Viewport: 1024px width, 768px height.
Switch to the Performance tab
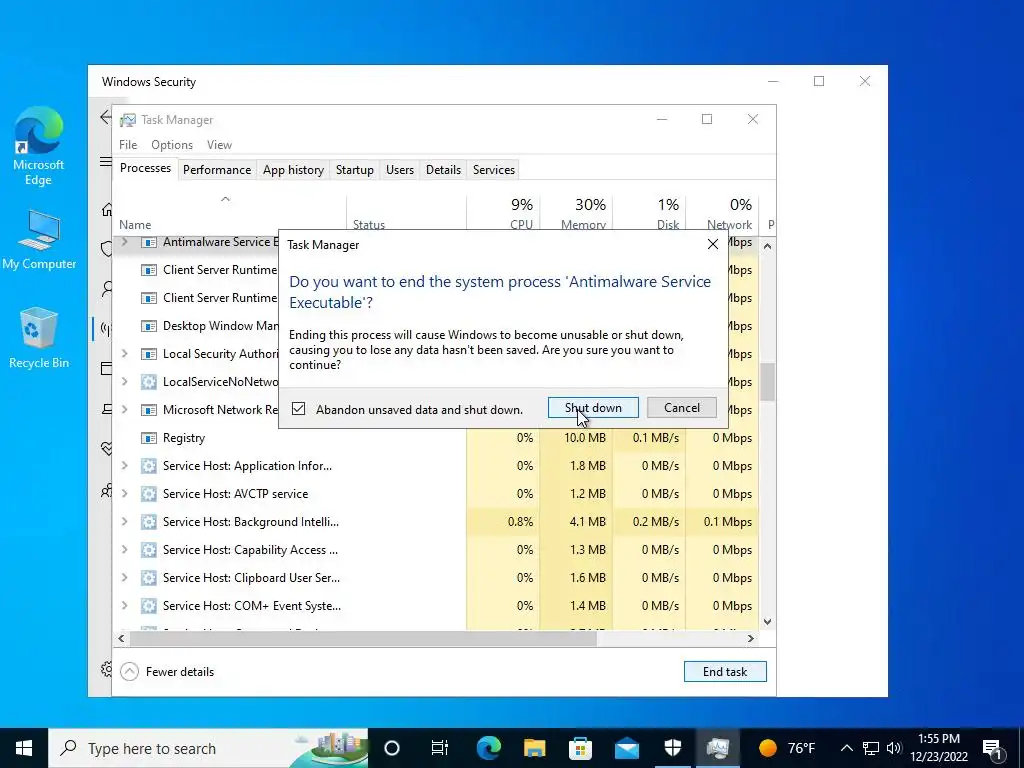[217, 170]
